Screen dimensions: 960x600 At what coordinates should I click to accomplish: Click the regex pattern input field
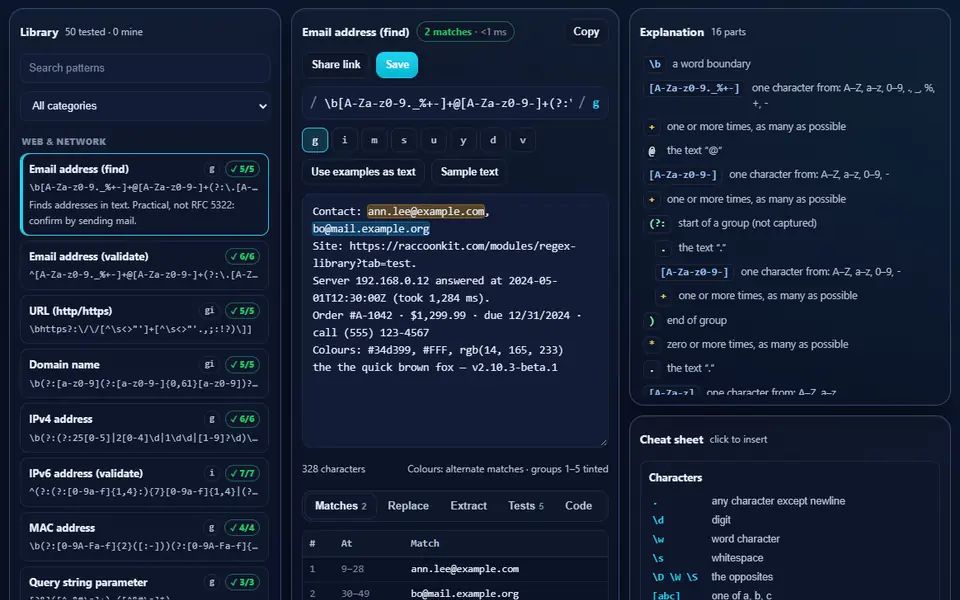[447, 103]
